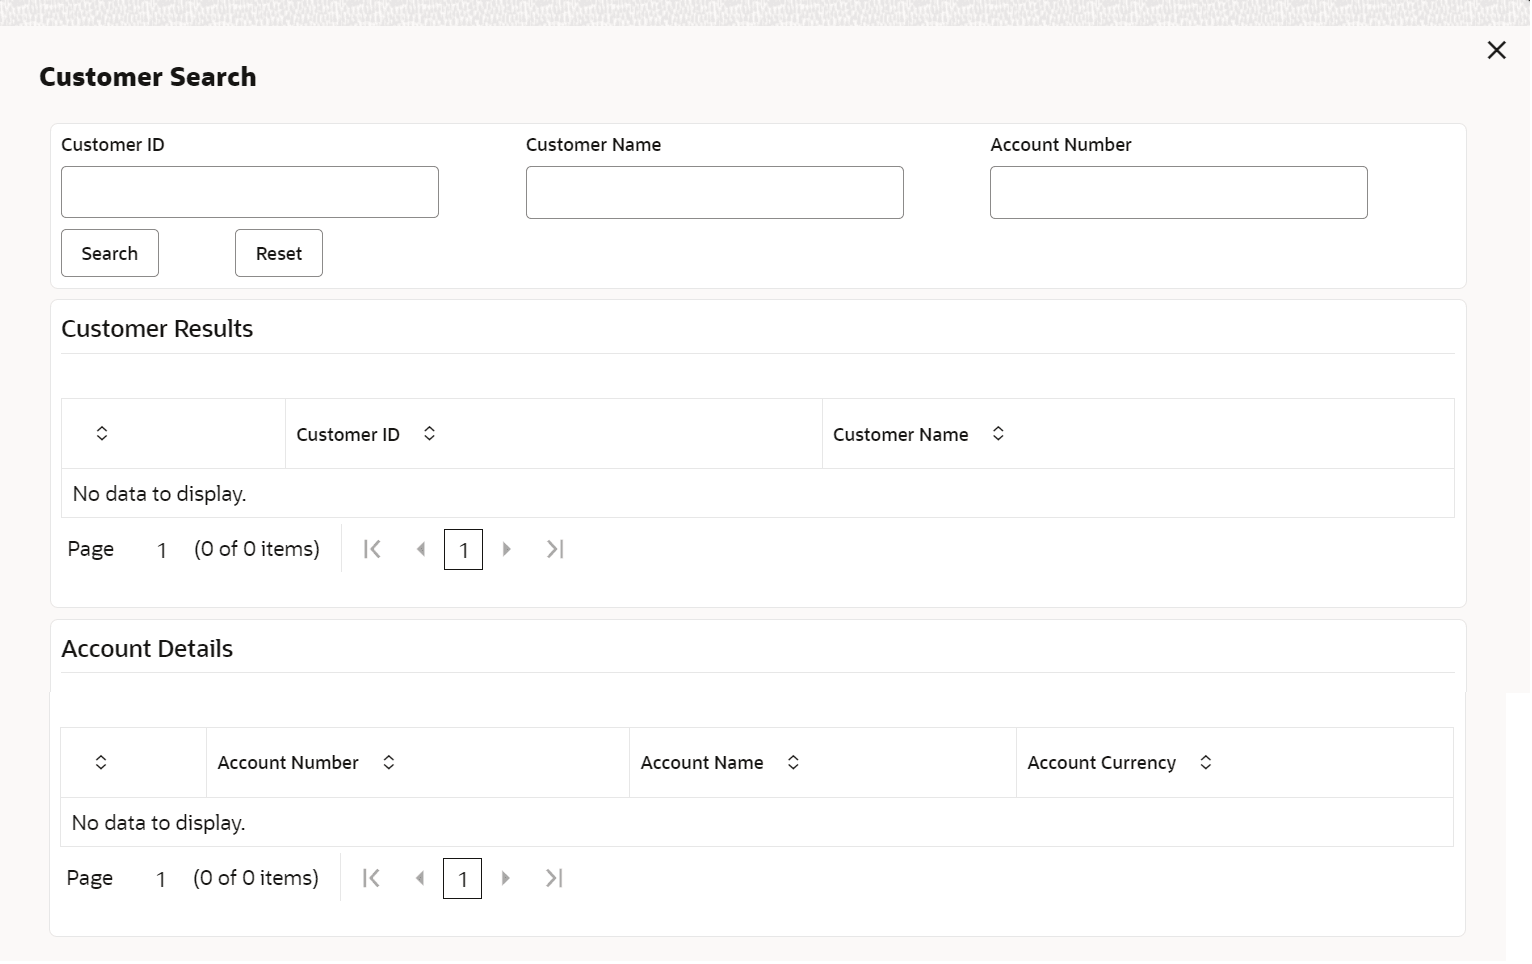
Task: Select the Account Number input field
Action: [x=1178, y=192]
